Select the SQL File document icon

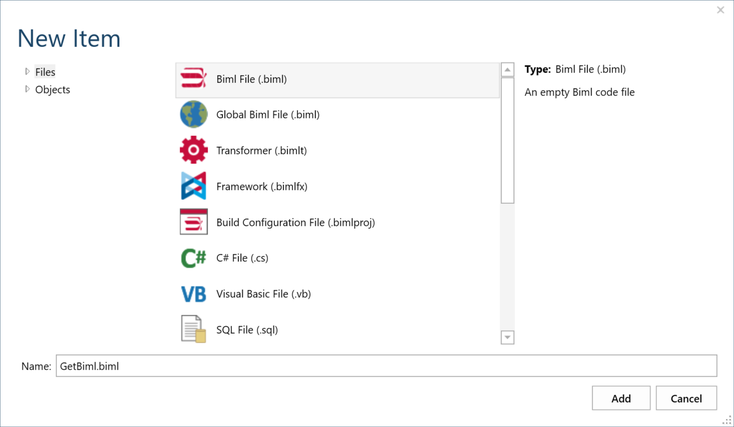click(193, 329)
